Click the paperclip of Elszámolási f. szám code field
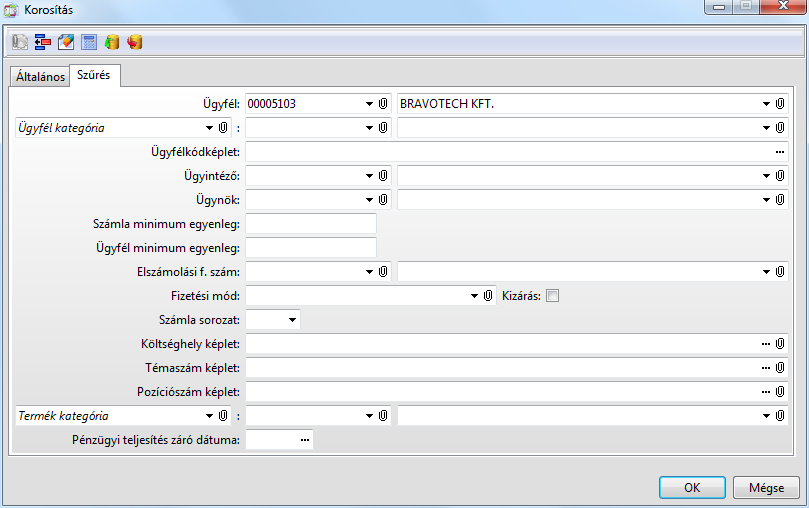The height and width of the screenshot is (508, 809). [x=383, y=271]
